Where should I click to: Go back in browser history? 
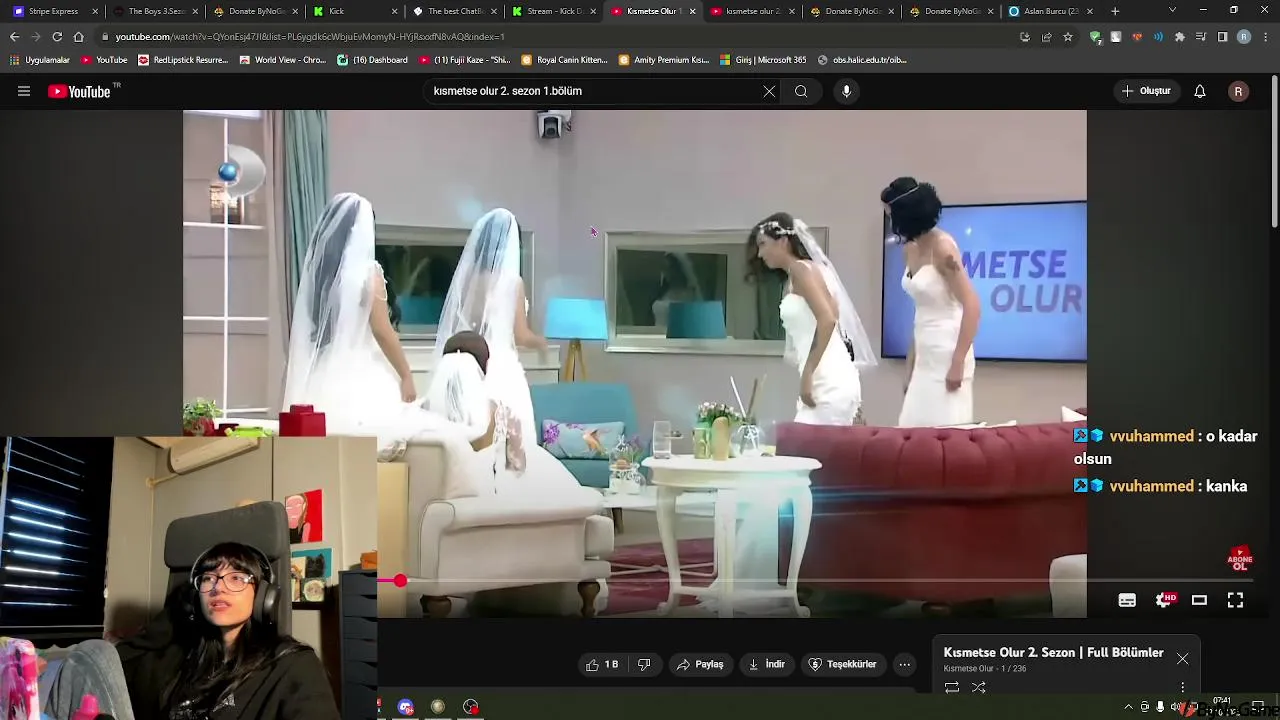14,37
